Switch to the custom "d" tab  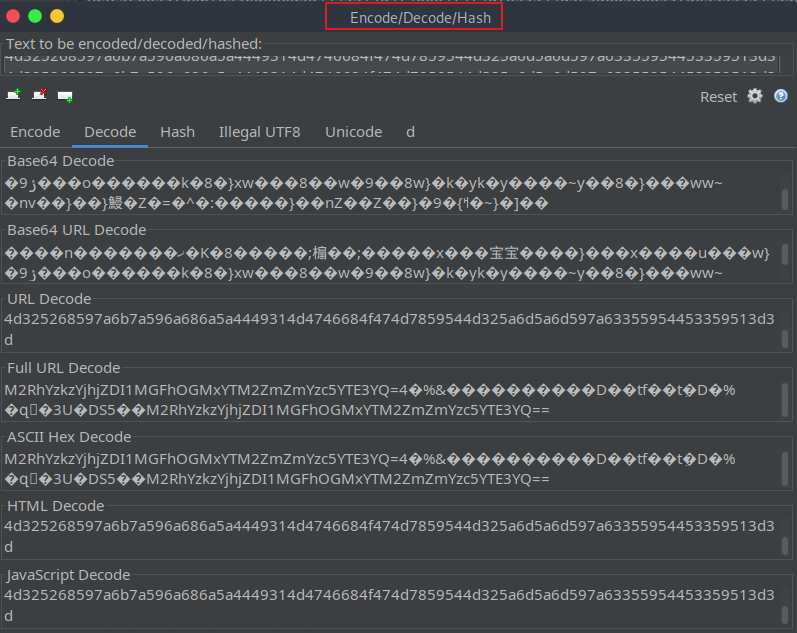[x=410, y=132]
